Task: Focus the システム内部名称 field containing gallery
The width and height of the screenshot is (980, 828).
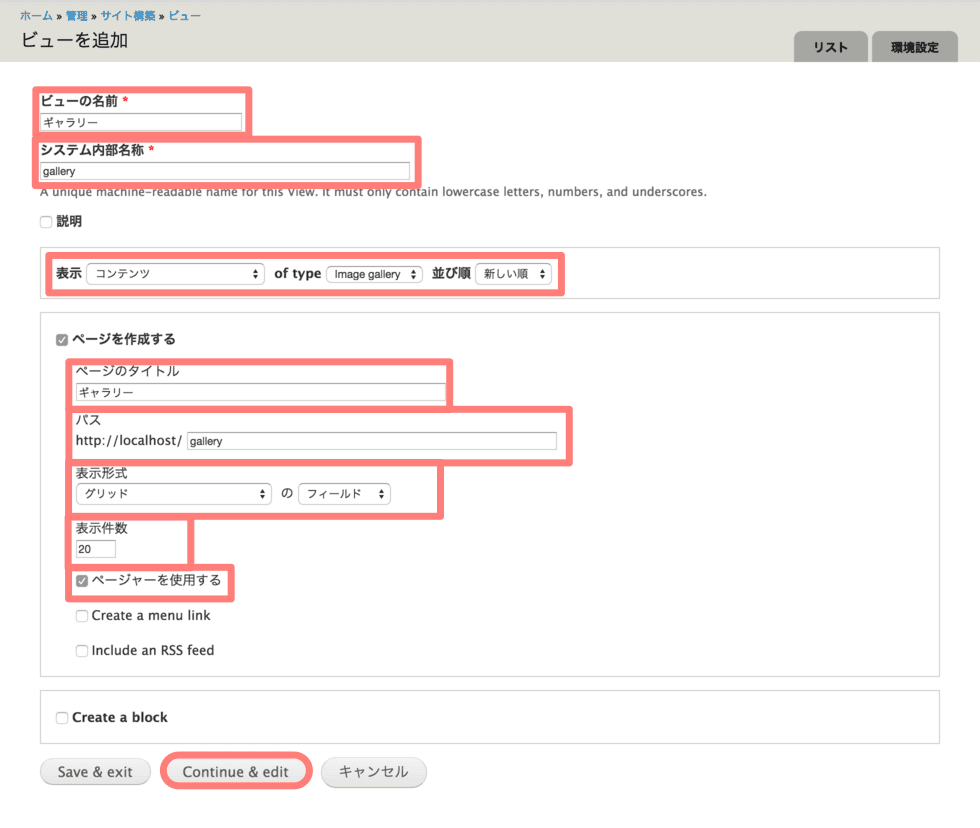Action: tap(225, 171)
